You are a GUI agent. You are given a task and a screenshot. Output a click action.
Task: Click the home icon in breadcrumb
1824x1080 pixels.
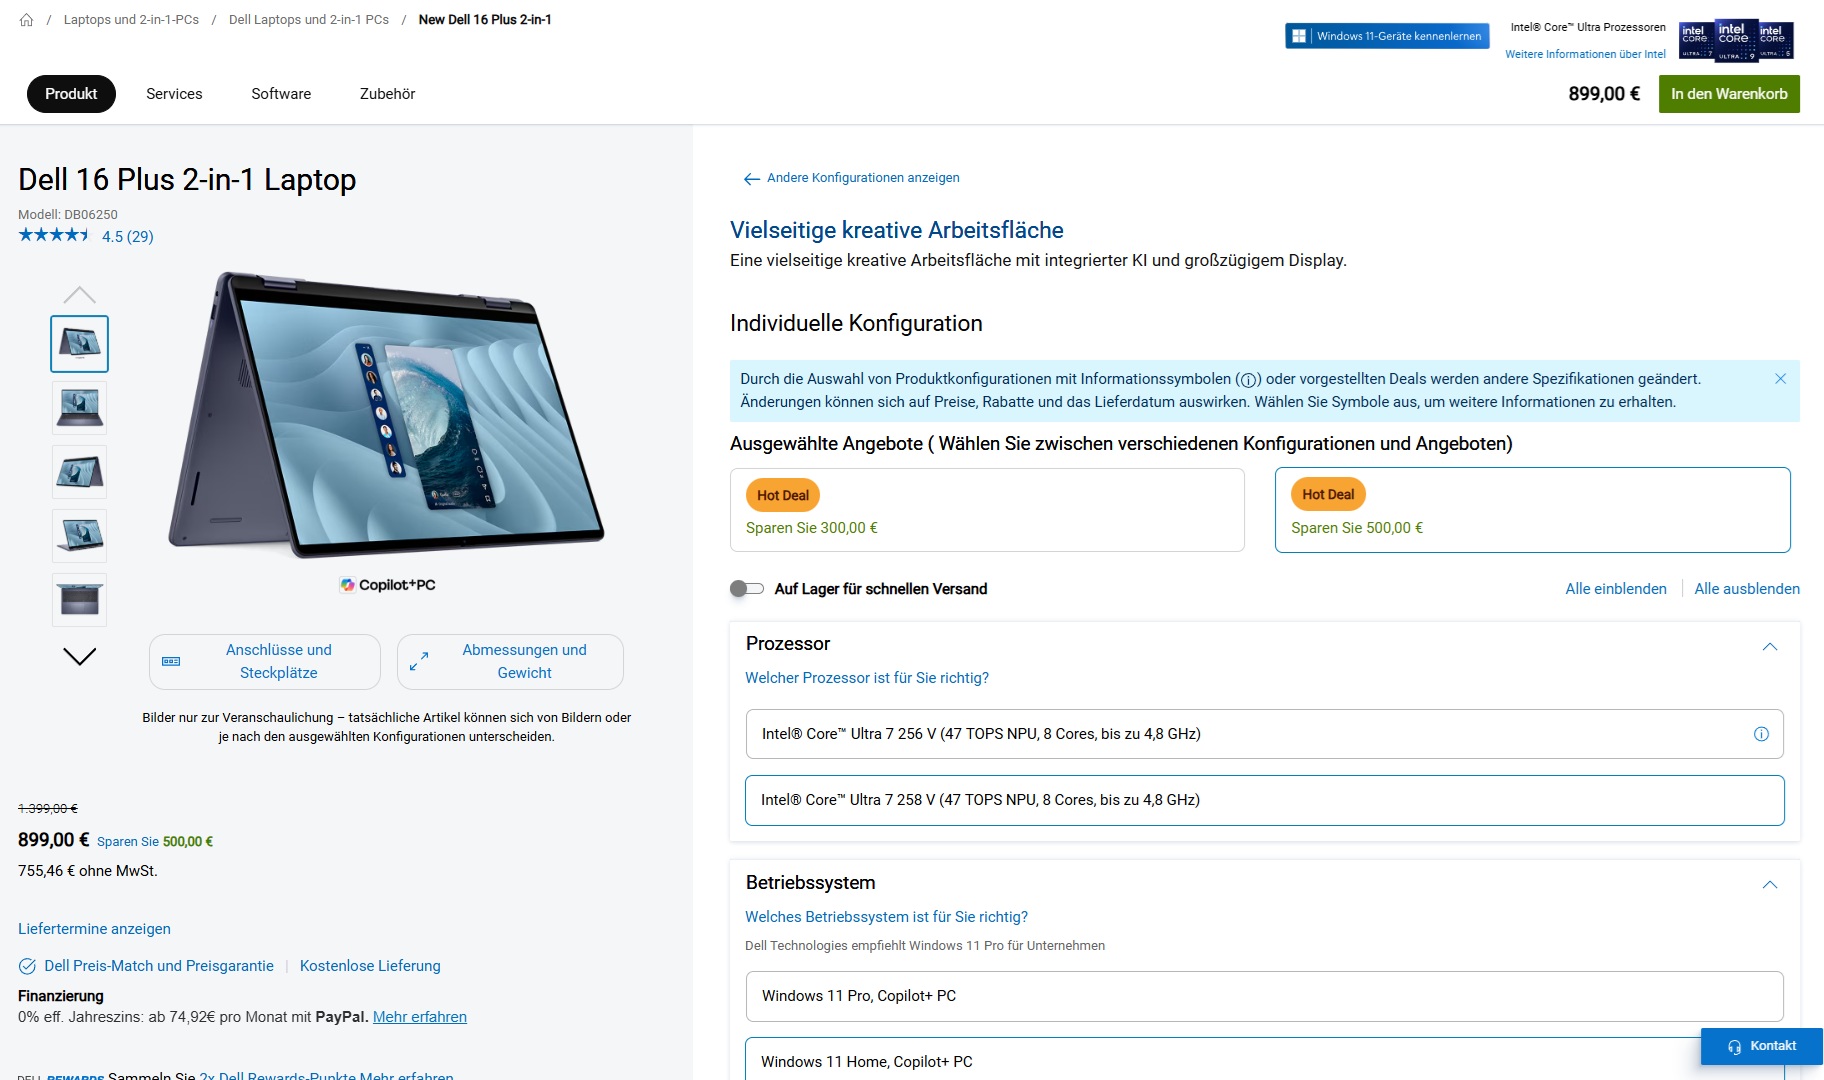coord(26,20)
